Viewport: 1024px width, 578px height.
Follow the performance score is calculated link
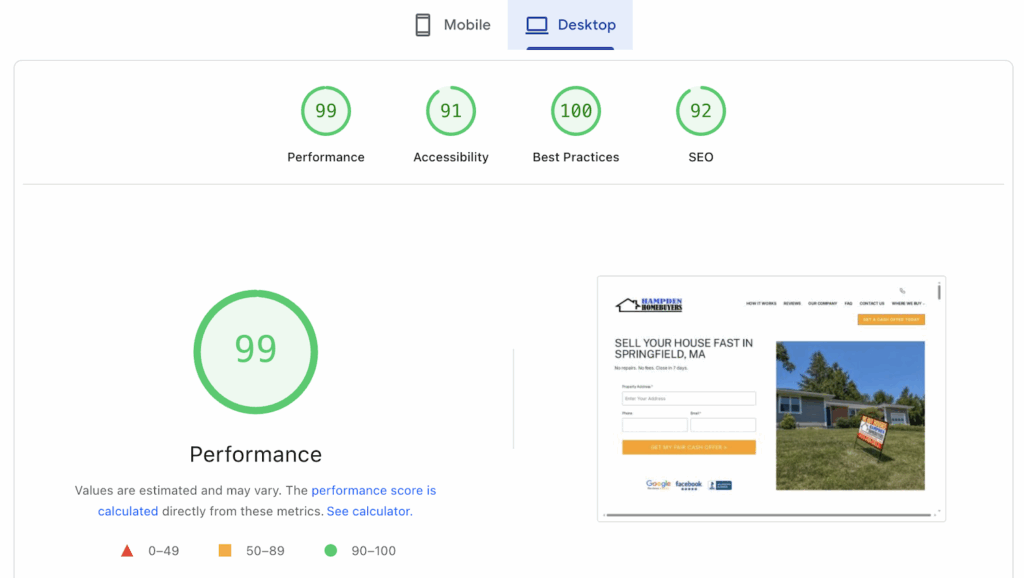point(374,490)
